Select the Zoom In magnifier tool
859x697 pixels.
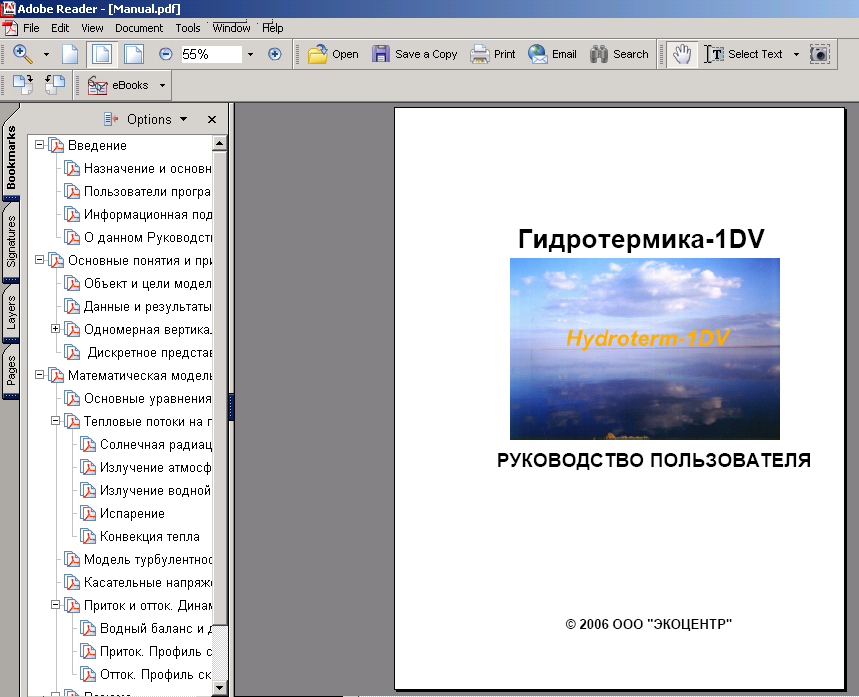(x=22, y=54)
